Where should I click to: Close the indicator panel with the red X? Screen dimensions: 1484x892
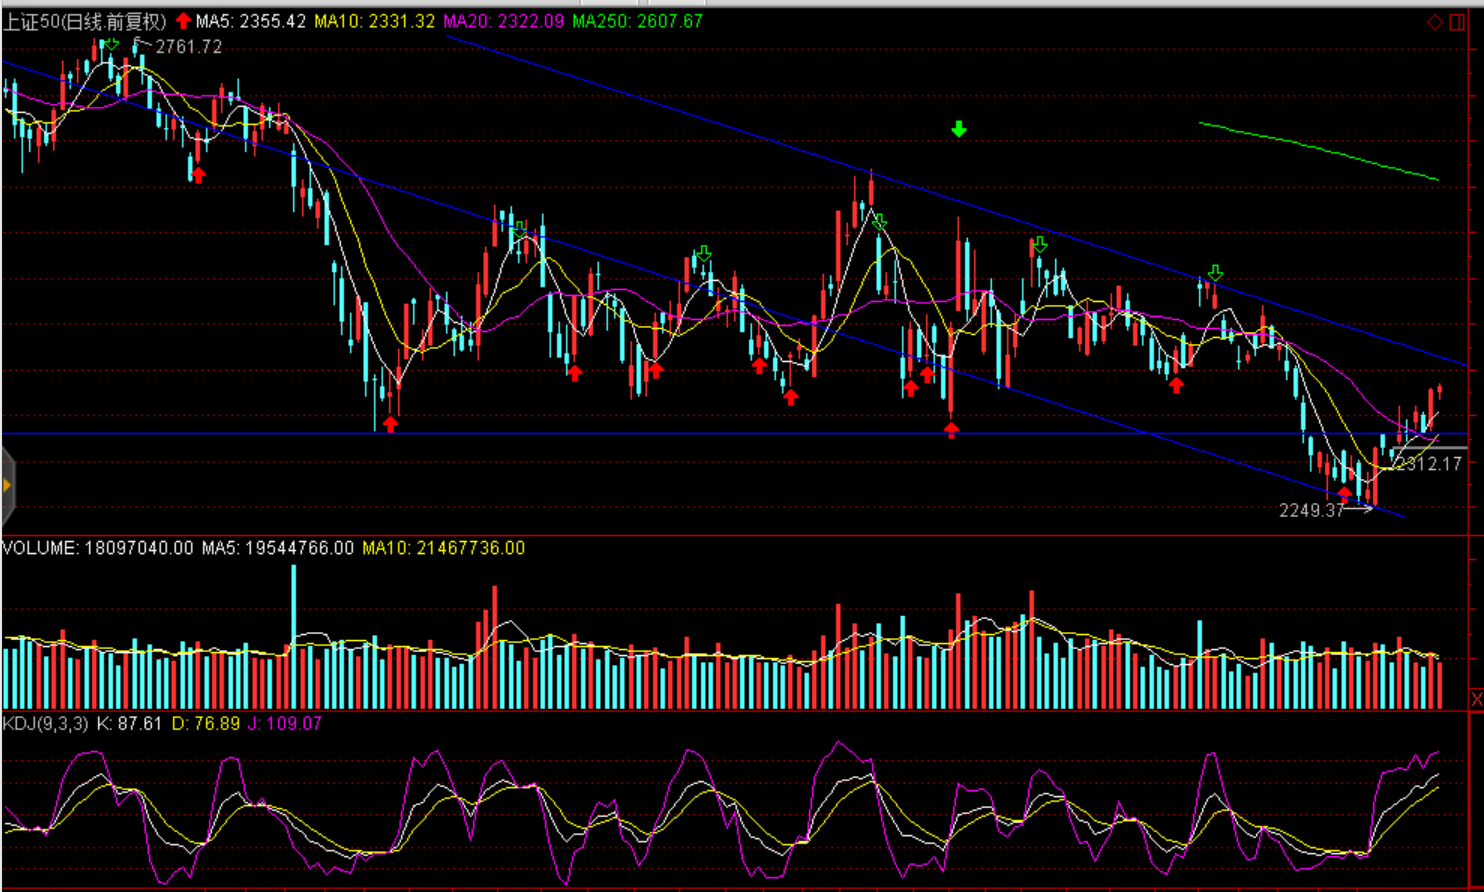point(1476,698)
